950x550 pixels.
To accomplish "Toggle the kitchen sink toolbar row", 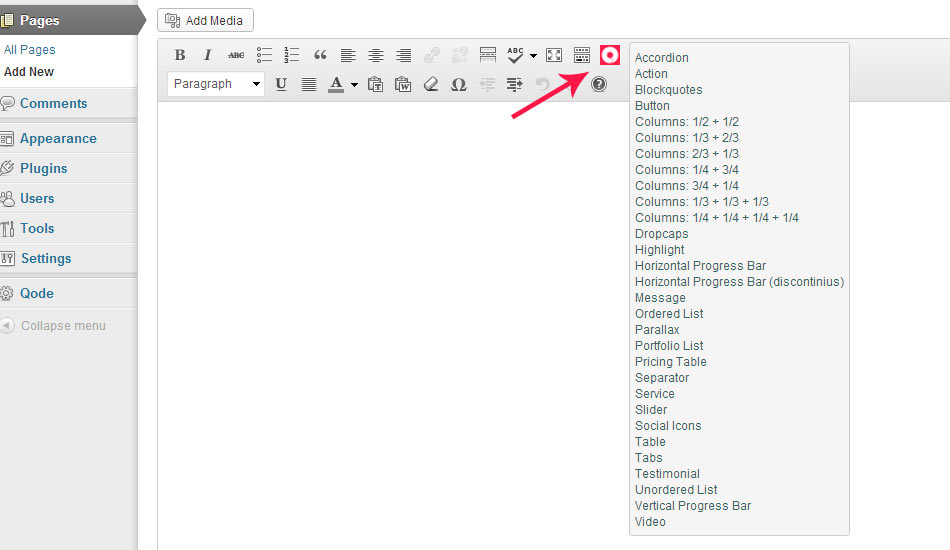I will click(x=582, y=55).
